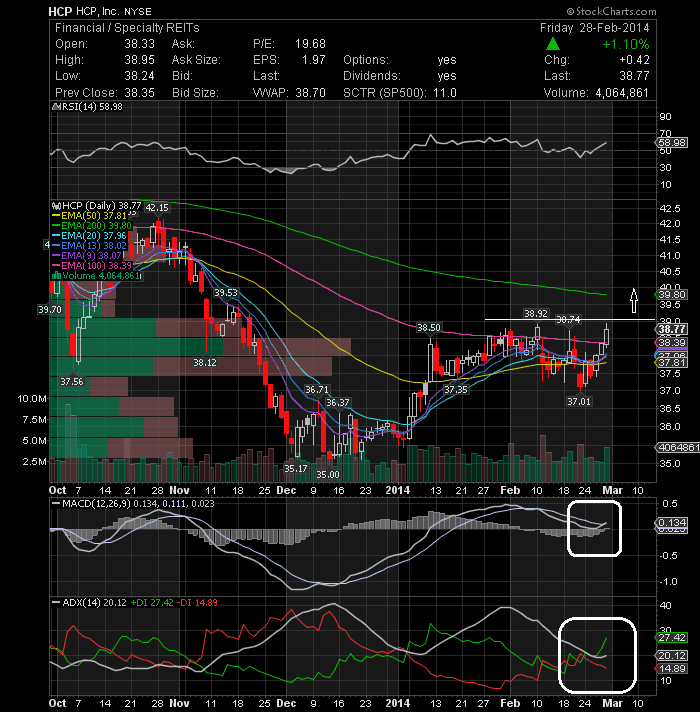700x712 pixels.
Task: Click the VWAP value 38.70
Action: coord(311,93)
